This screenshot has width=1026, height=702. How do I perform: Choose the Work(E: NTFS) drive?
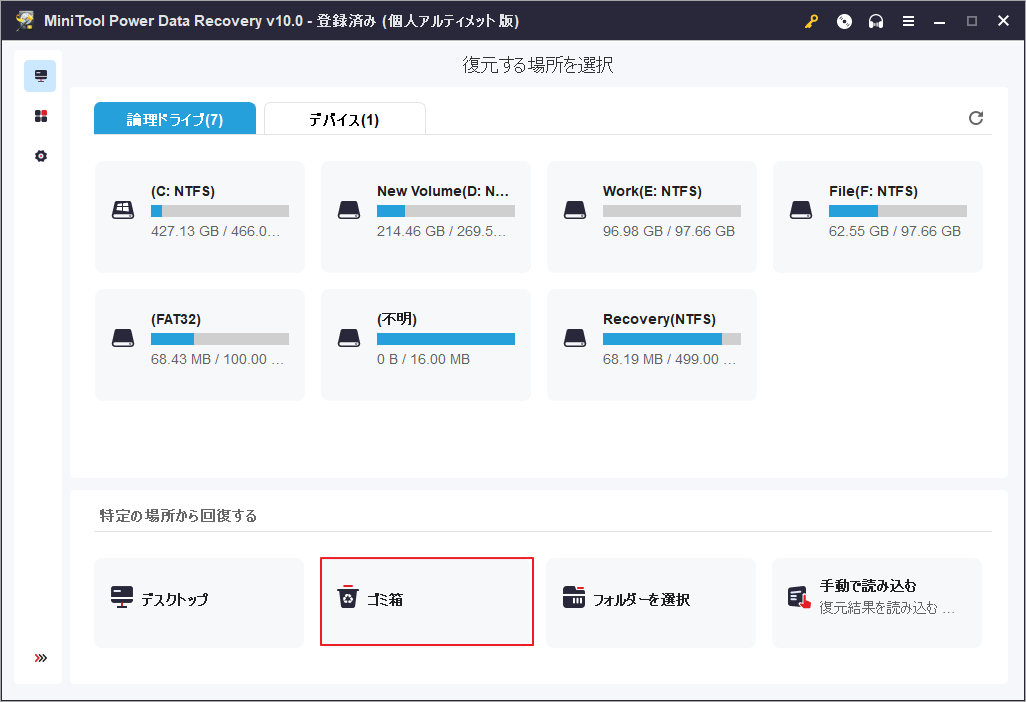tap(652, 216)
